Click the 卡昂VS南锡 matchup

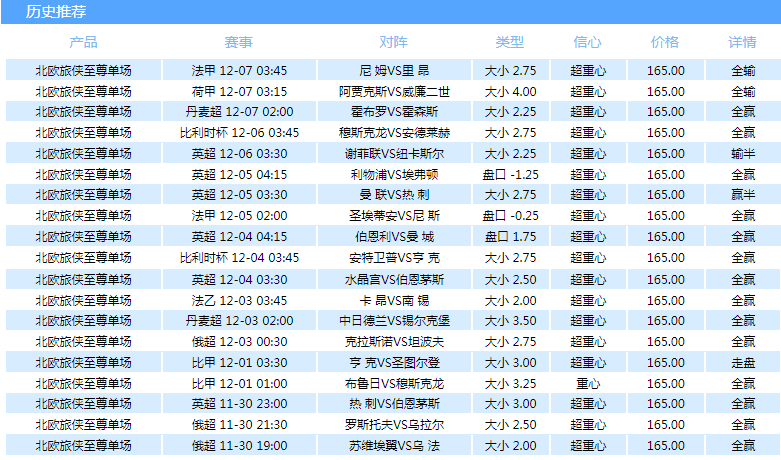click(x=394, y=300)
